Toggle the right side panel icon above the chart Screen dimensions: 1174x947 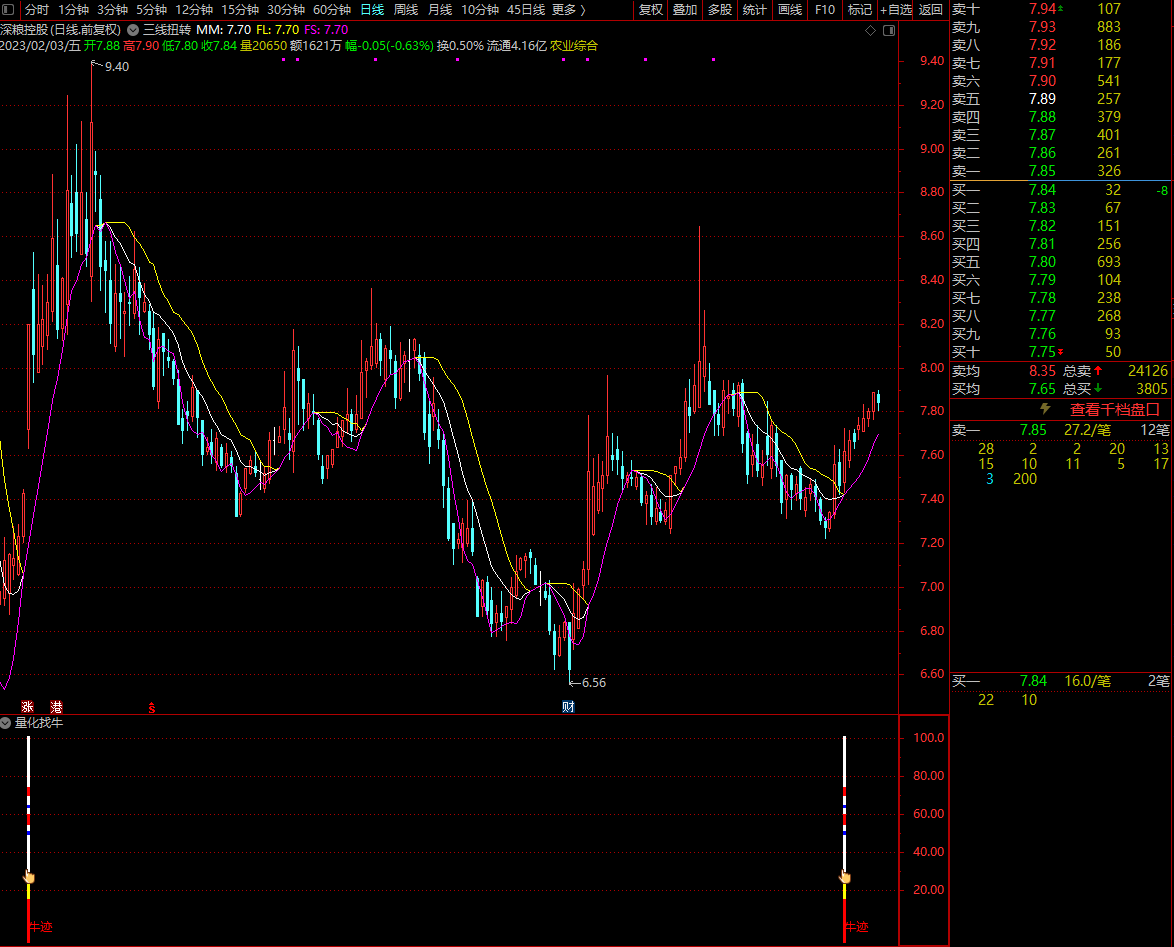(x=889, y=30)
